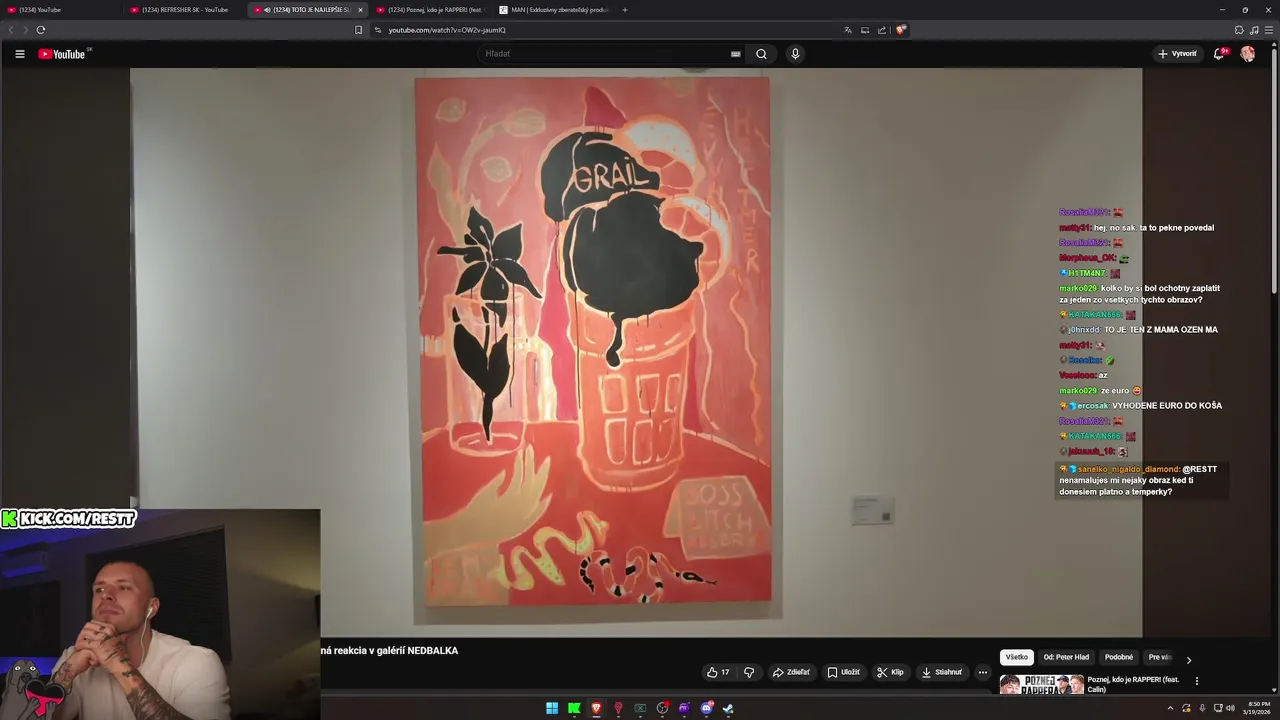This screenshot has height=720, width=1280.
Task: Click the video title reakcia v galérií NEDBALKA
Action: coord(389,651)
